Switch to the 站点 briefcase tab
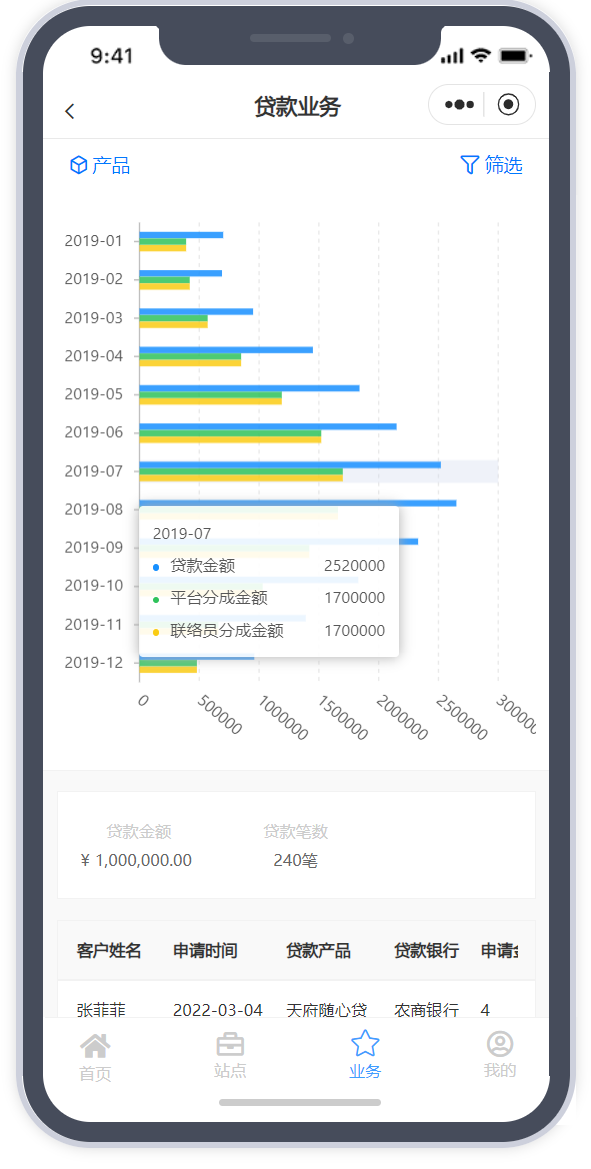The width and height of the screenshot is (591, 1169). 230,1056
